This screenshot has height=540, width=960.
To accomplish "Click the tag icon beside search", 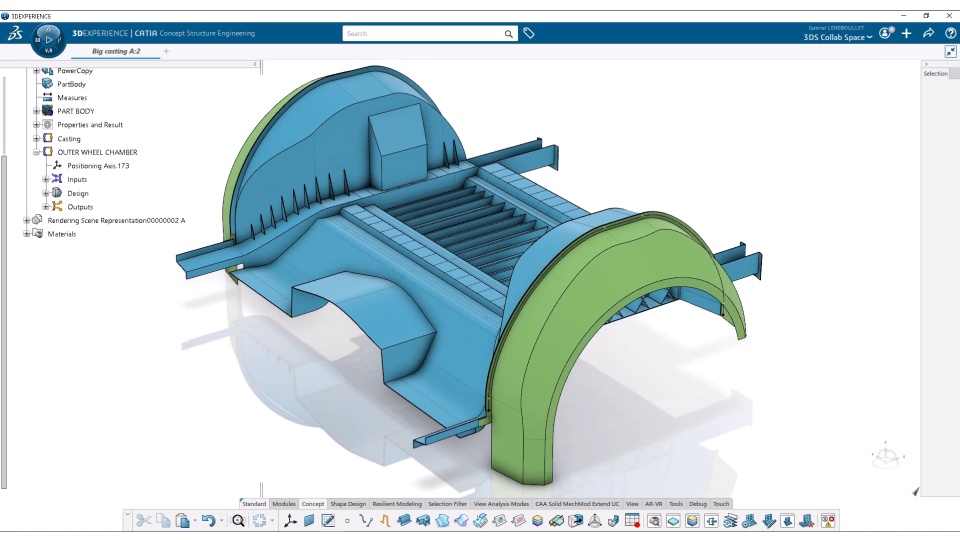I will pos(529,34).
